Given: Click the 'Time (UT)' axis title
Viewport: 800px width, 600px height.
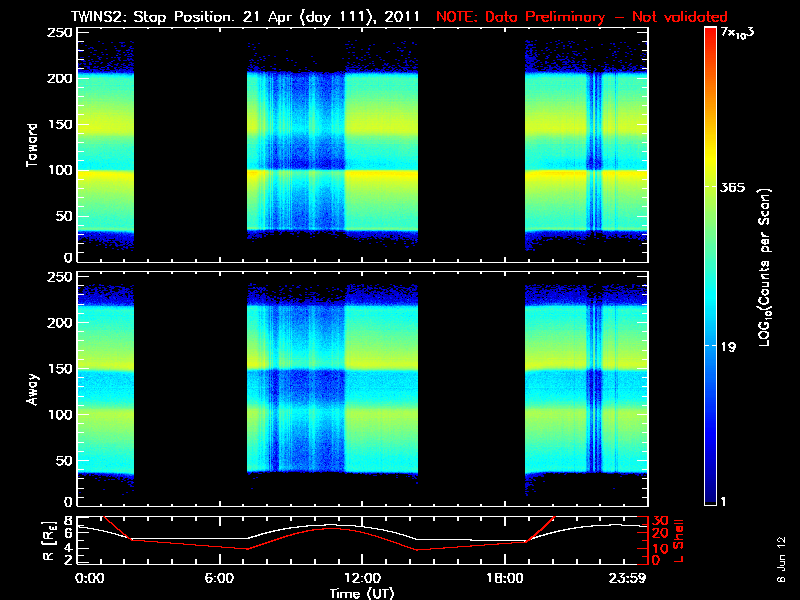Looking at the screenshot, I should point(363,593).
